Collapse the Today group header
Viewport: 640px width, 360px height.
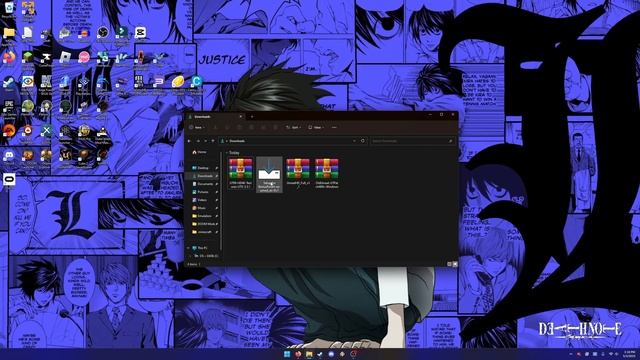[x=233, y=153]
